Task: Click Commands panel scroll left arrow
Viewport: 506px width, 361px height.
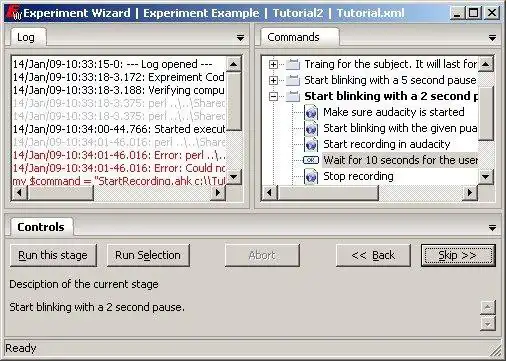Action: (270, 192)
